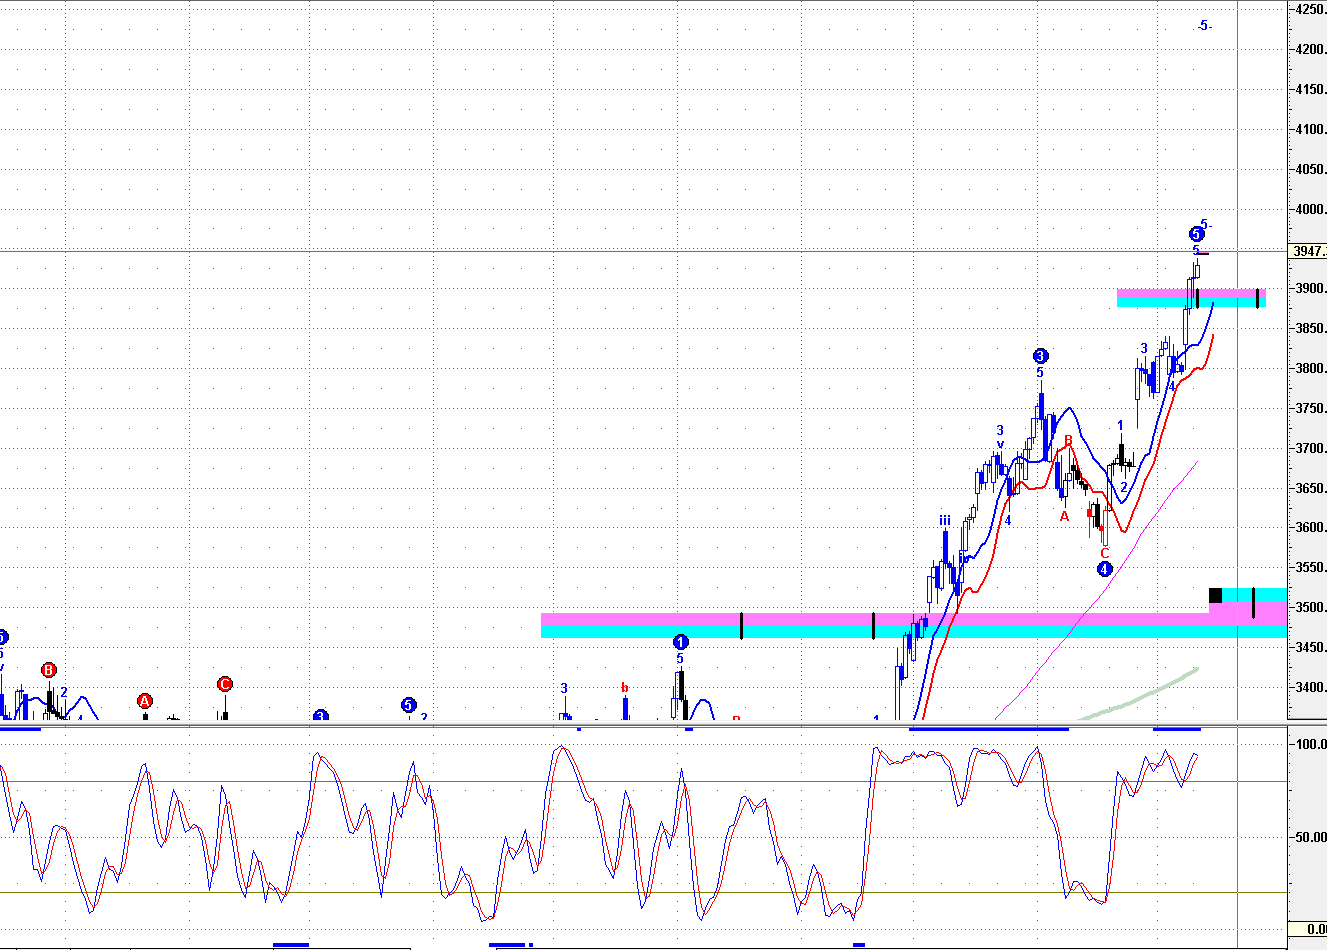Viewport: 1327px width, 950px height.
Task: Click the black tick mark right of 3900 band
Action: (x=1256, y=298)
